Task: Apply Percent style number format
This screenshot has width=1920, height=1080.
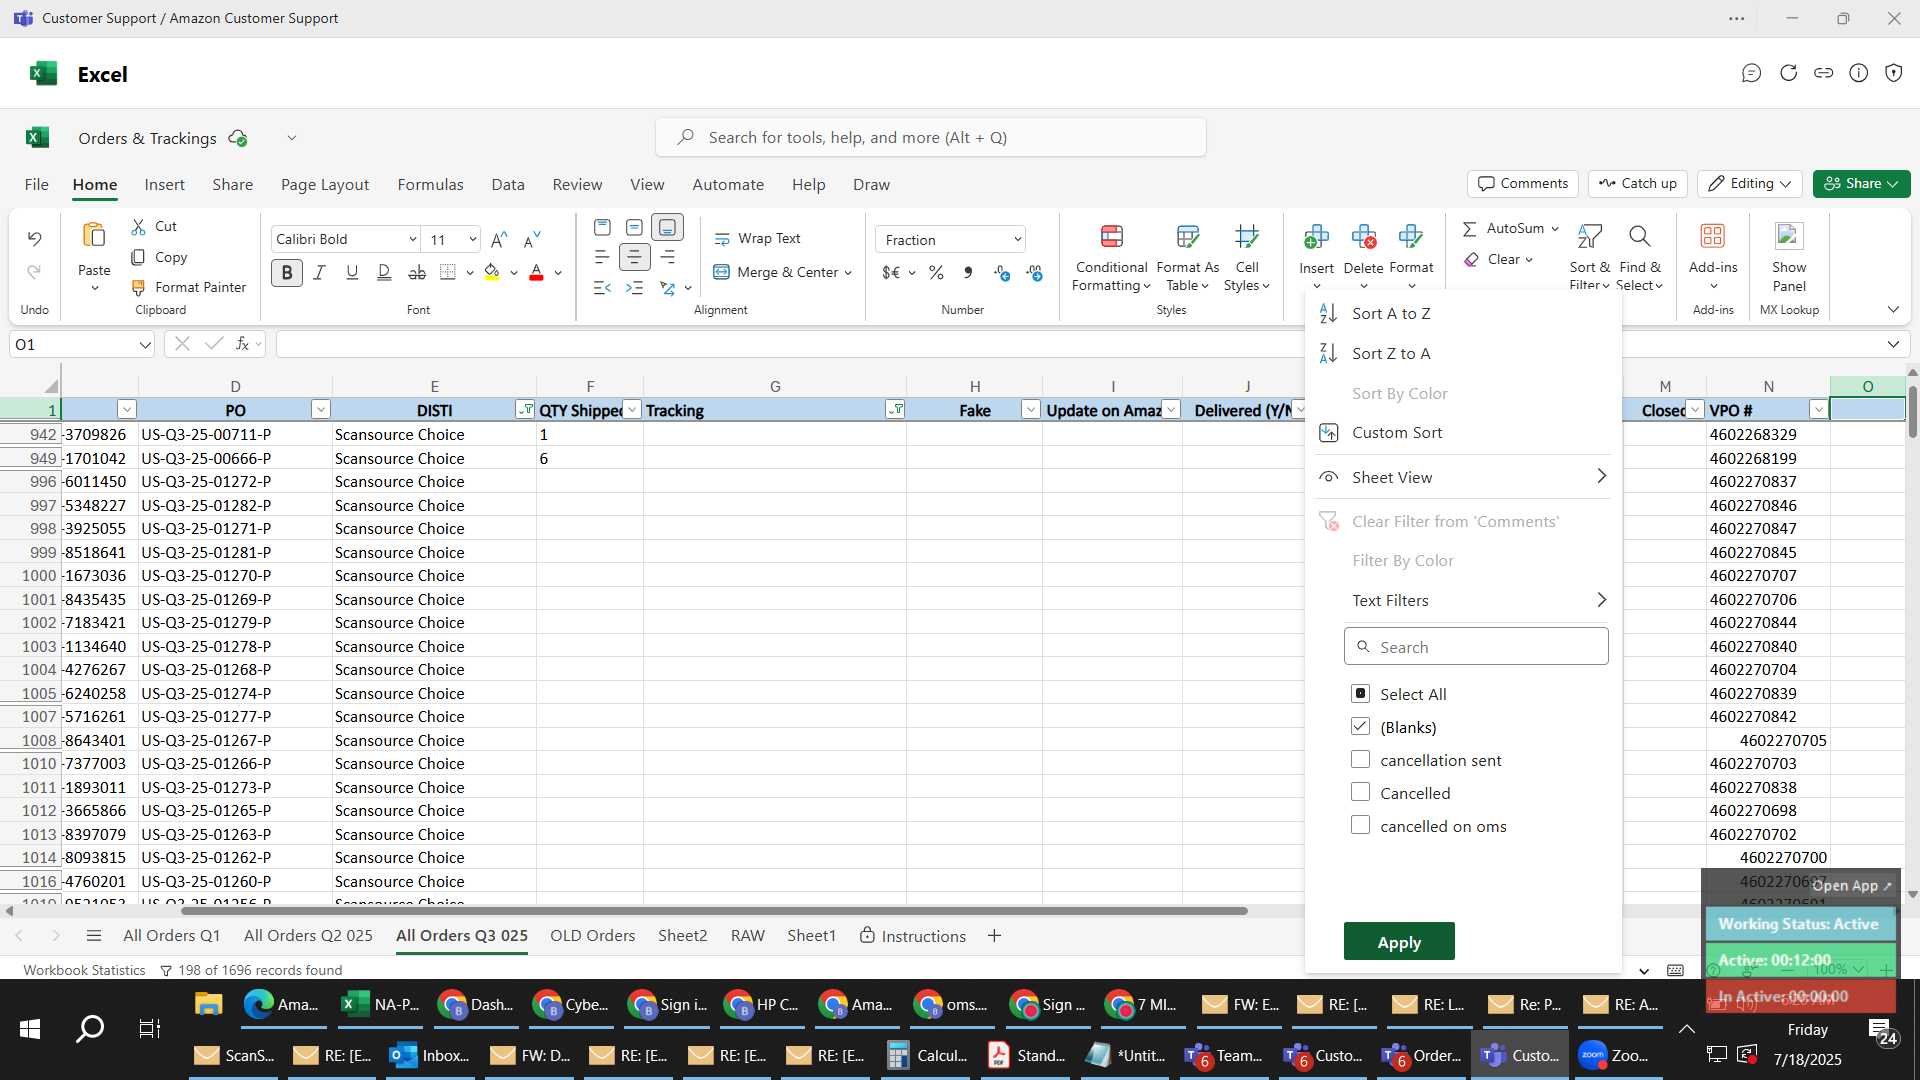Action: point(936,272)
